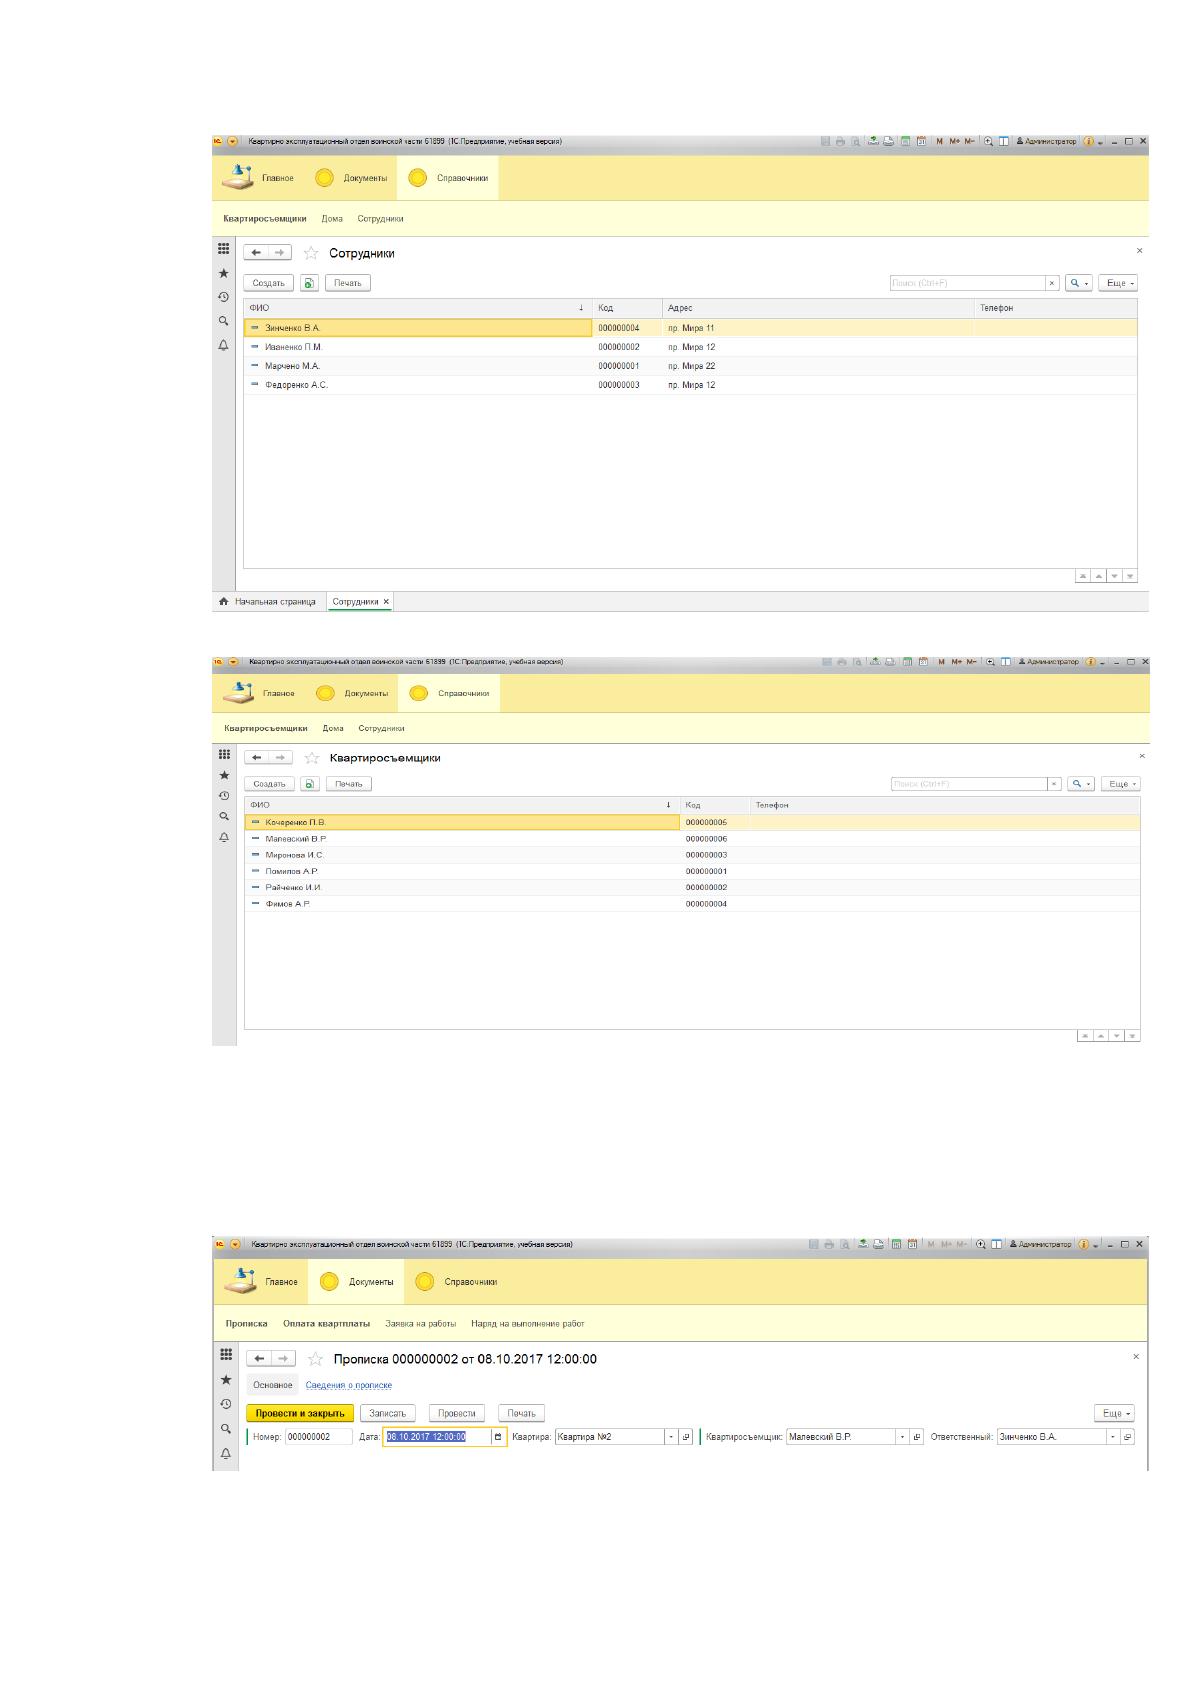Open the Еще menu in the Прописка document
The height and width of the screenshot is (1684, 1190).
(1114, 1414)
